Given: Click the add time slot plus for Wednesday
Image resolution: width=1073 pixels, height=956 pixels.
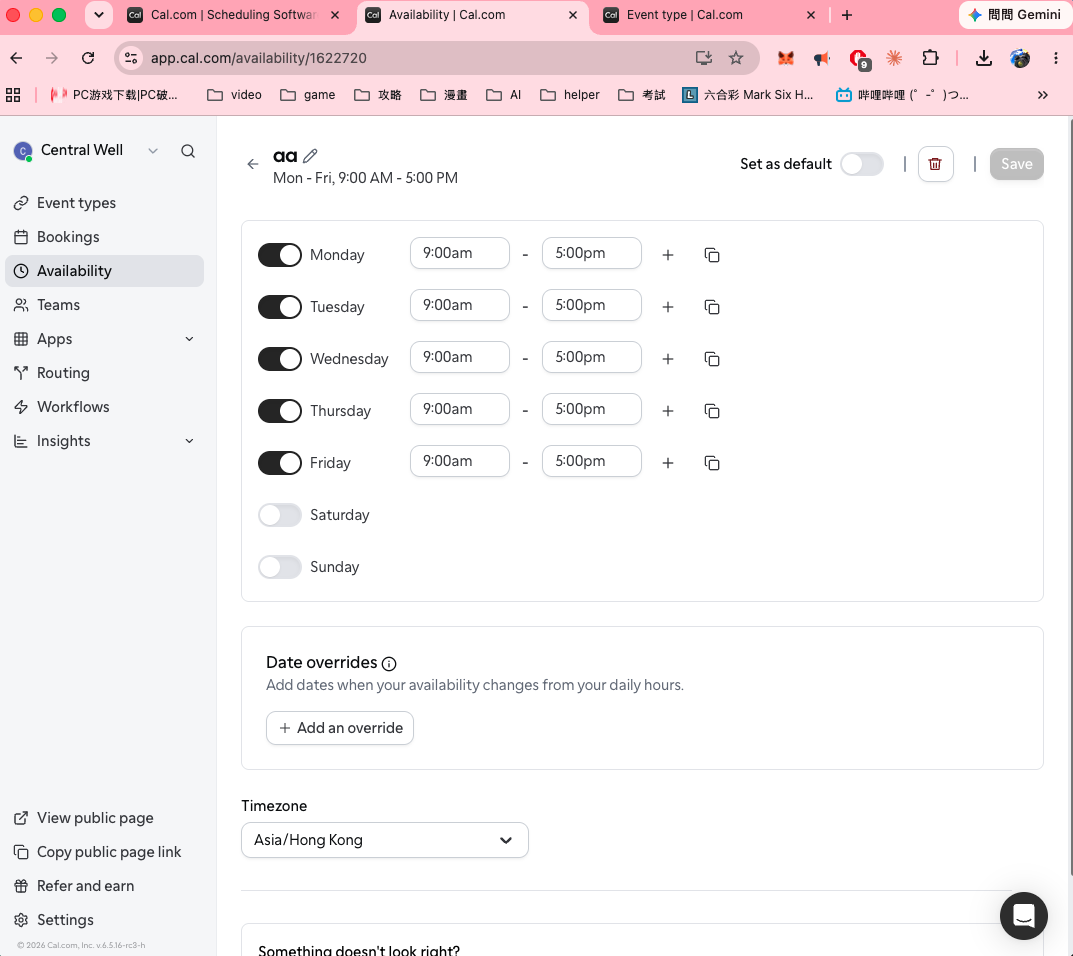Looking at the screenshot, I should tap(668, 359).
